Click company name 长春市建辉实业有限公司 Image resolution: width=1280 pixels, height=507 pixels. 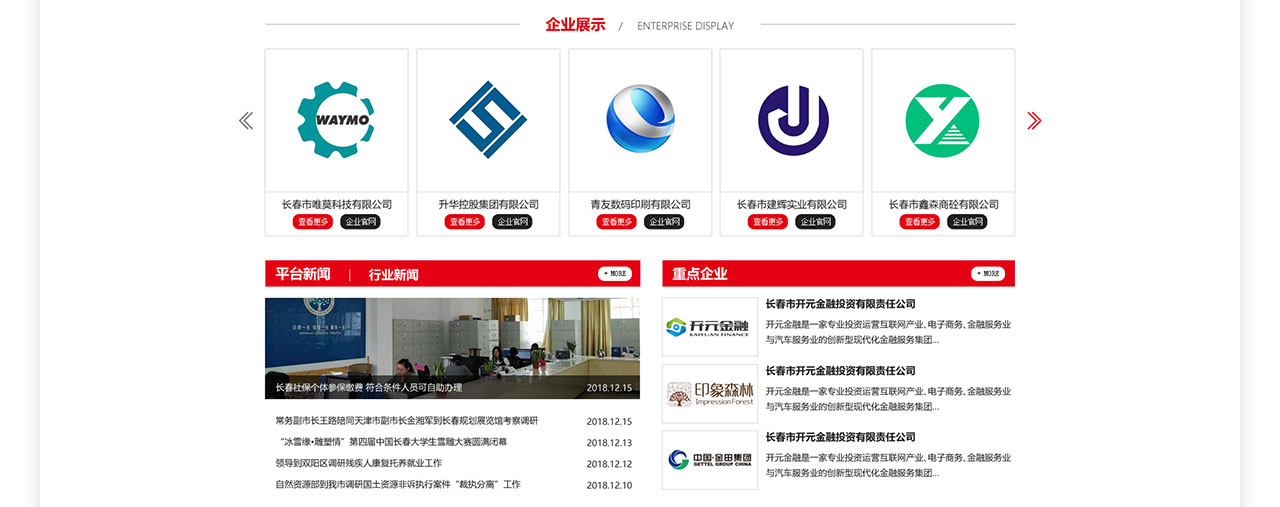(x=792, y=204)
